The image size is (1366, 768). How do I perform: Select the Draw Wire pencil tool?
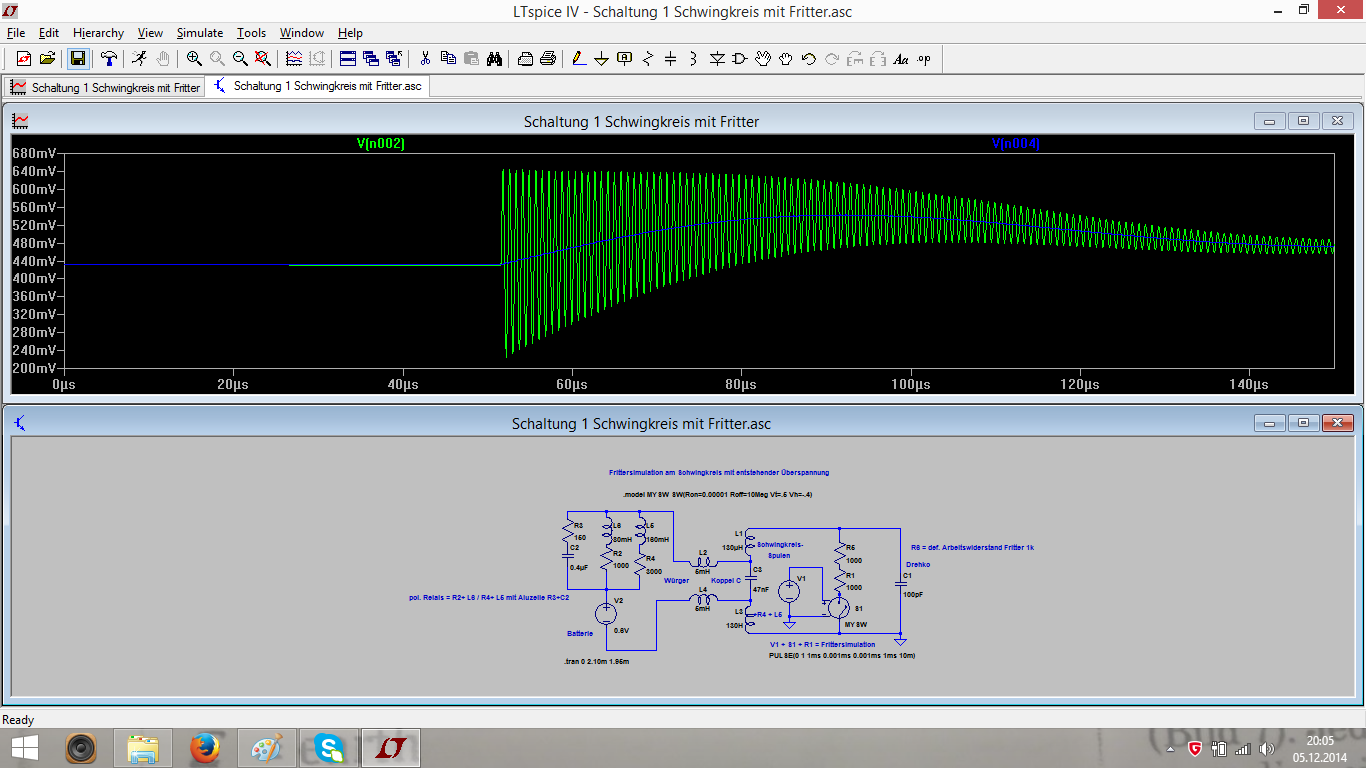click(579, 59)
